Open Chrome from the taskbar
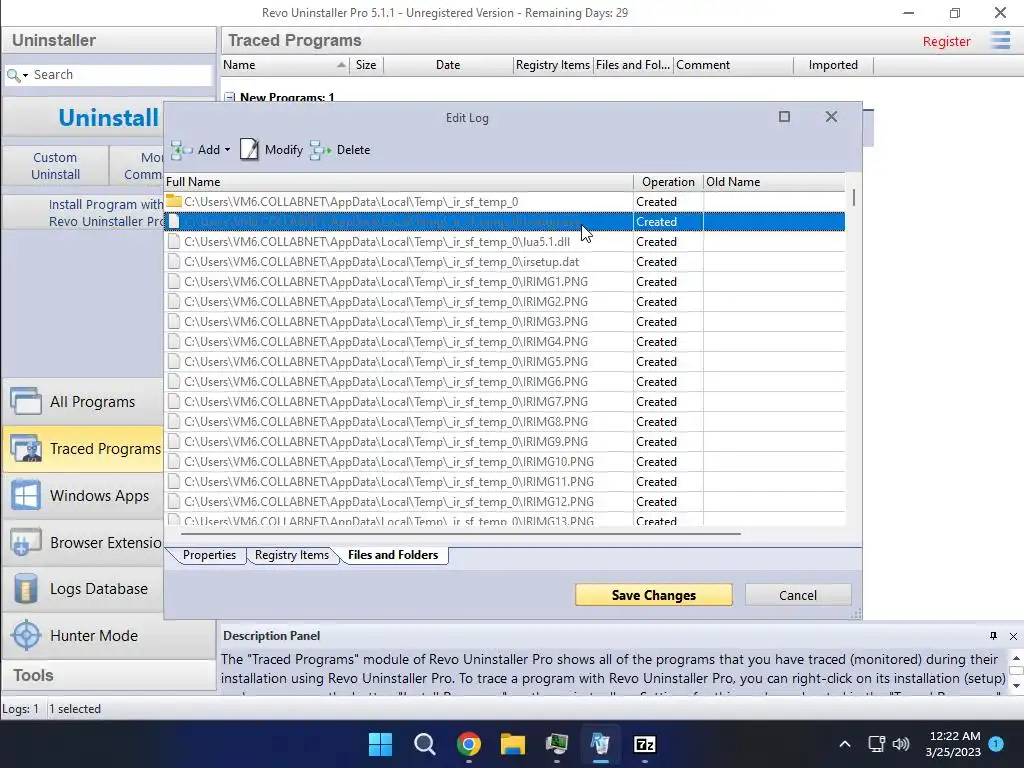Viewport: 1024px width, 768px height. tap(469, 744)
